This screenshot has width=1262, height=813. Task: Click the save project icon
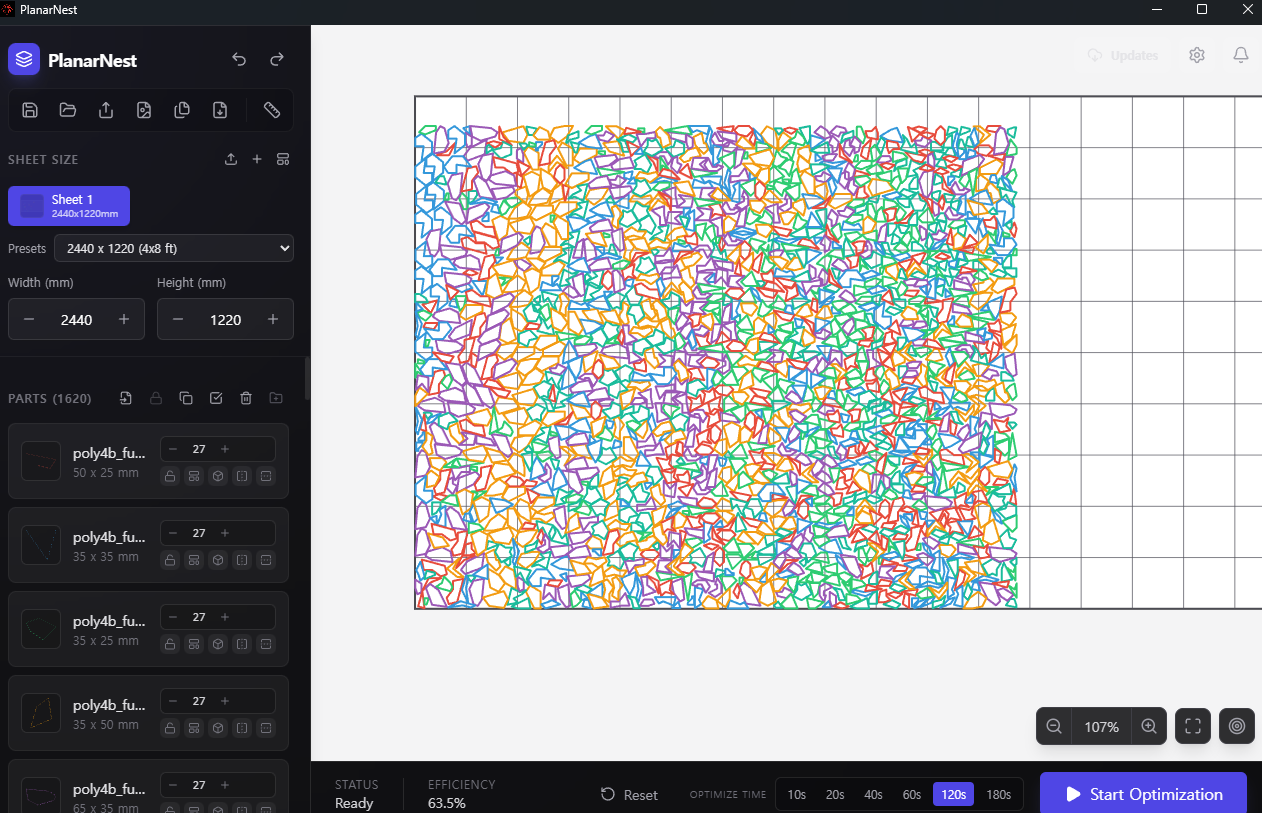tap(30, 110)
